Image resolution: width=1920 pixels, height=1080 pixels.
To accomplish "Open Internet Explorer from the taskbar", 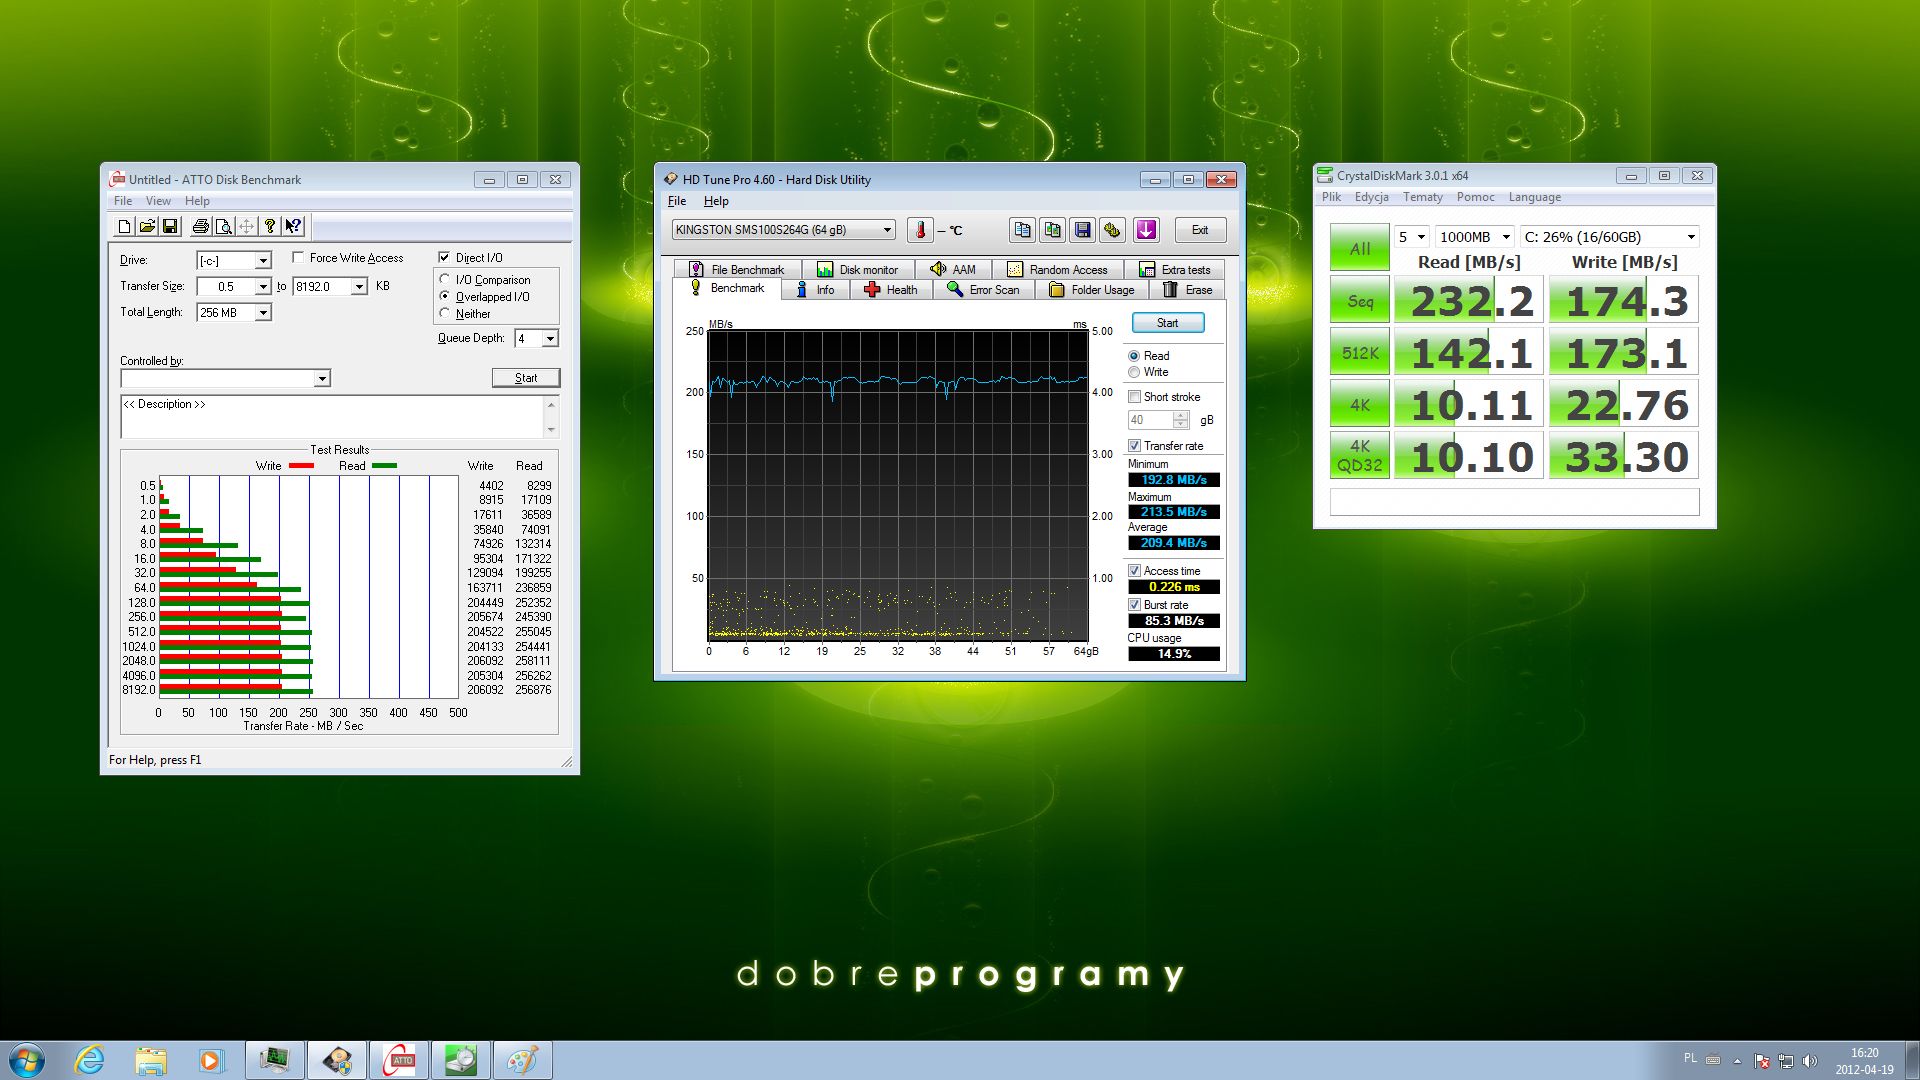I will 90,1060.
